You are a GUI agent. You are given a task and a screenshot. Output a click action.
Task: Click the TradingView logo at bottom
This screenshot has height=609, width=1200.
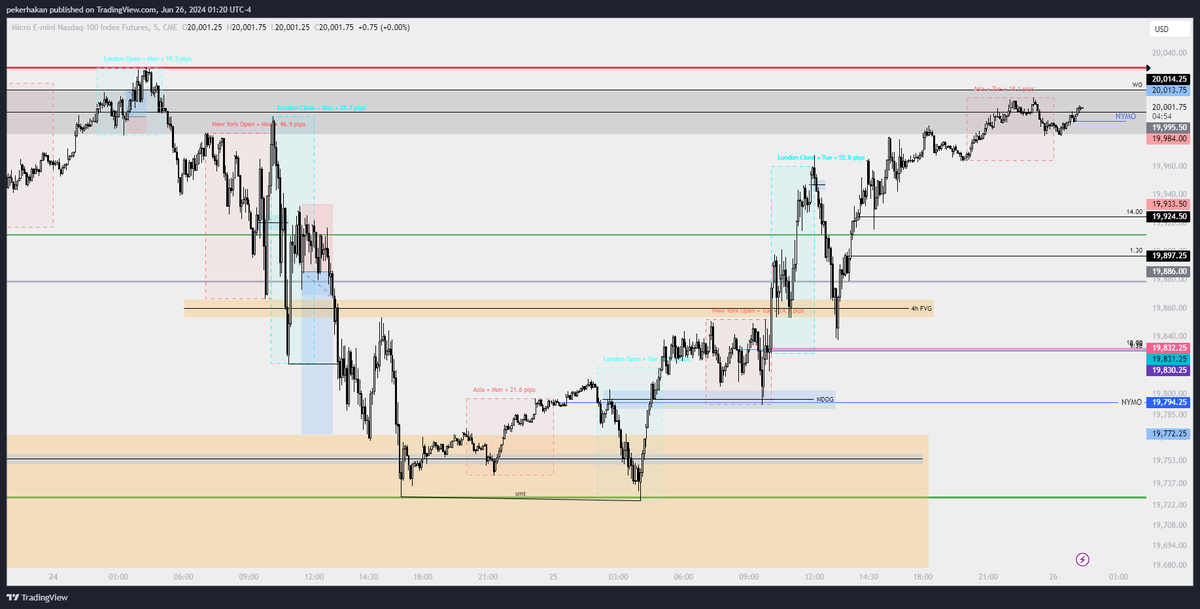point(37,598)
